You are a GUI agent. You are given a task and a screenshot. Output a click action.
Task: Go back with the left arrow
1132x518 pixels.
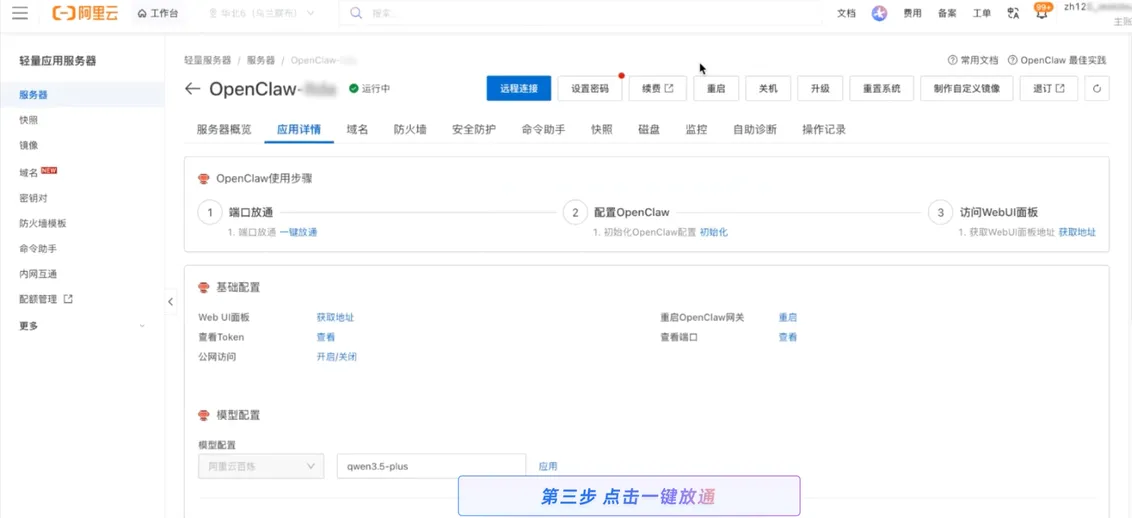coord(192,89)
